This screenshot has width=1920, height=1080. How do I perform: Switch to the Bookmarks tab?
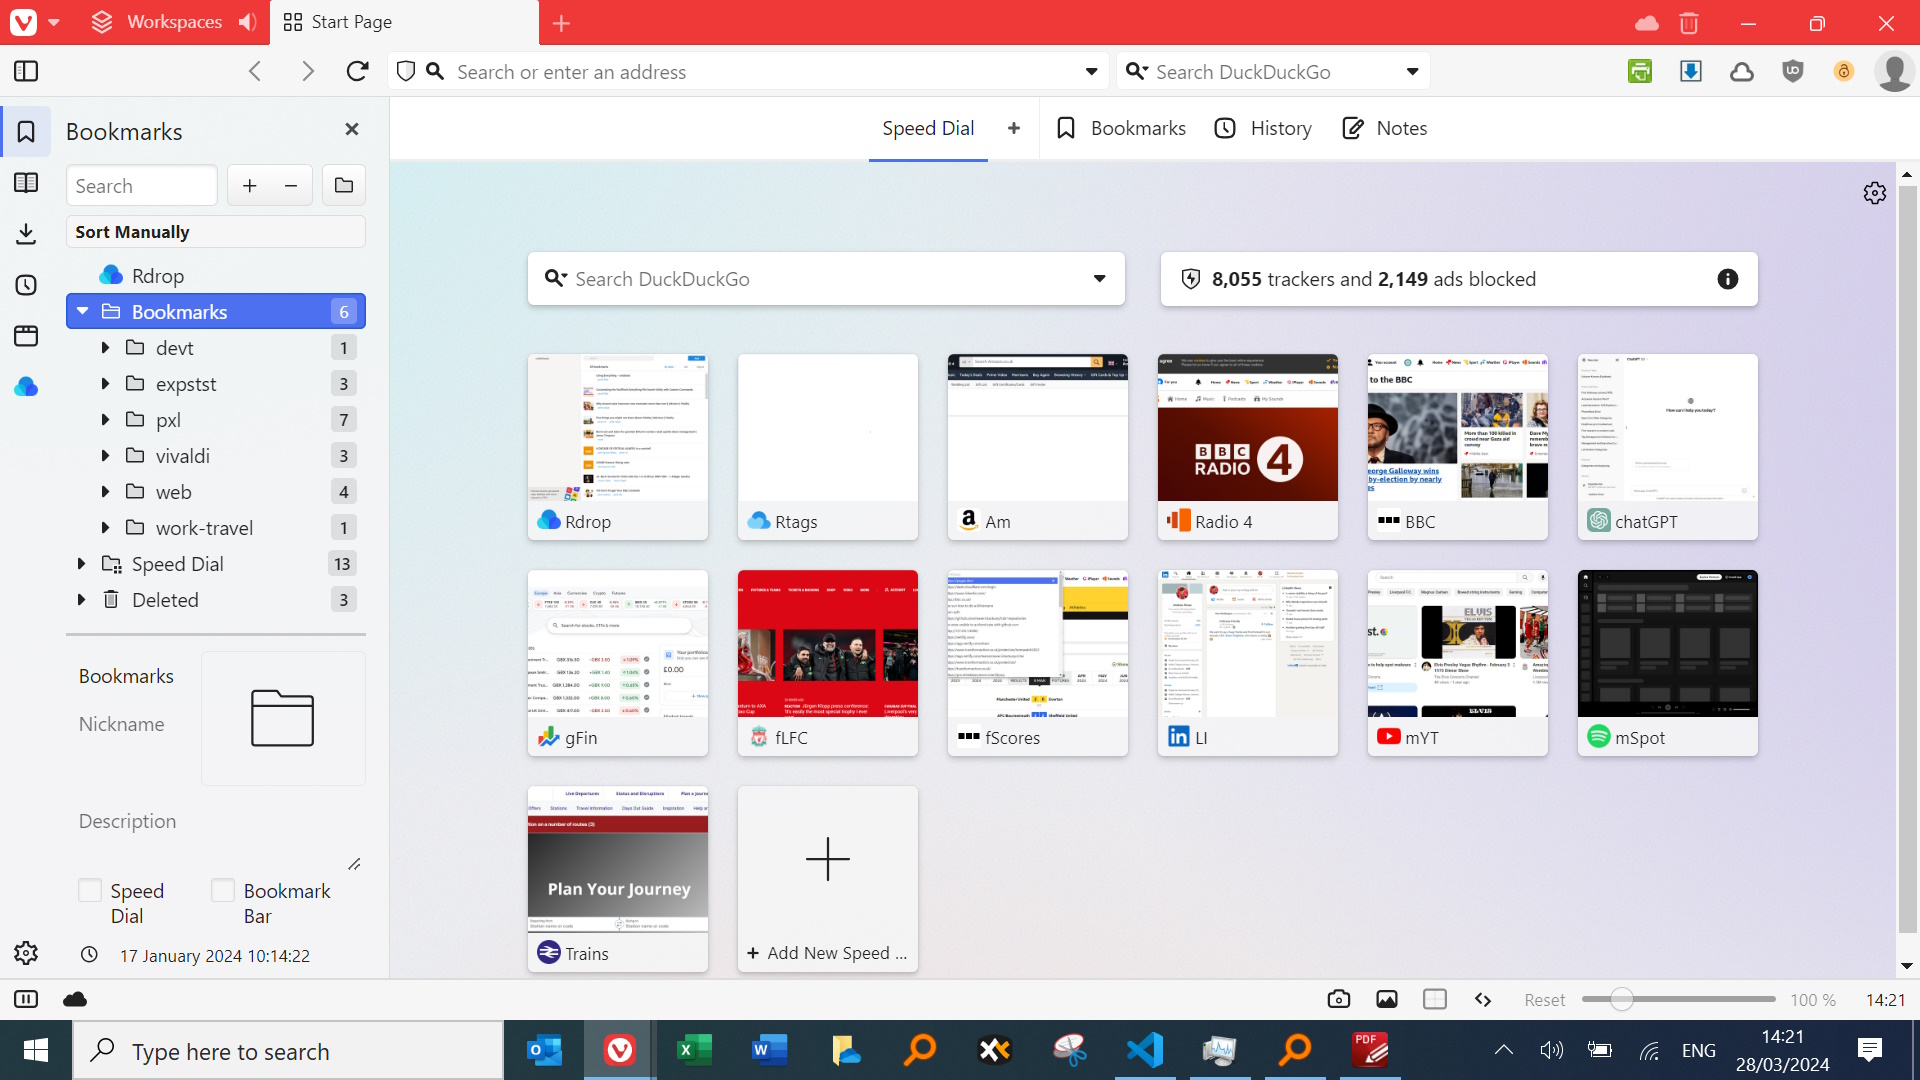coord(1120,128)
